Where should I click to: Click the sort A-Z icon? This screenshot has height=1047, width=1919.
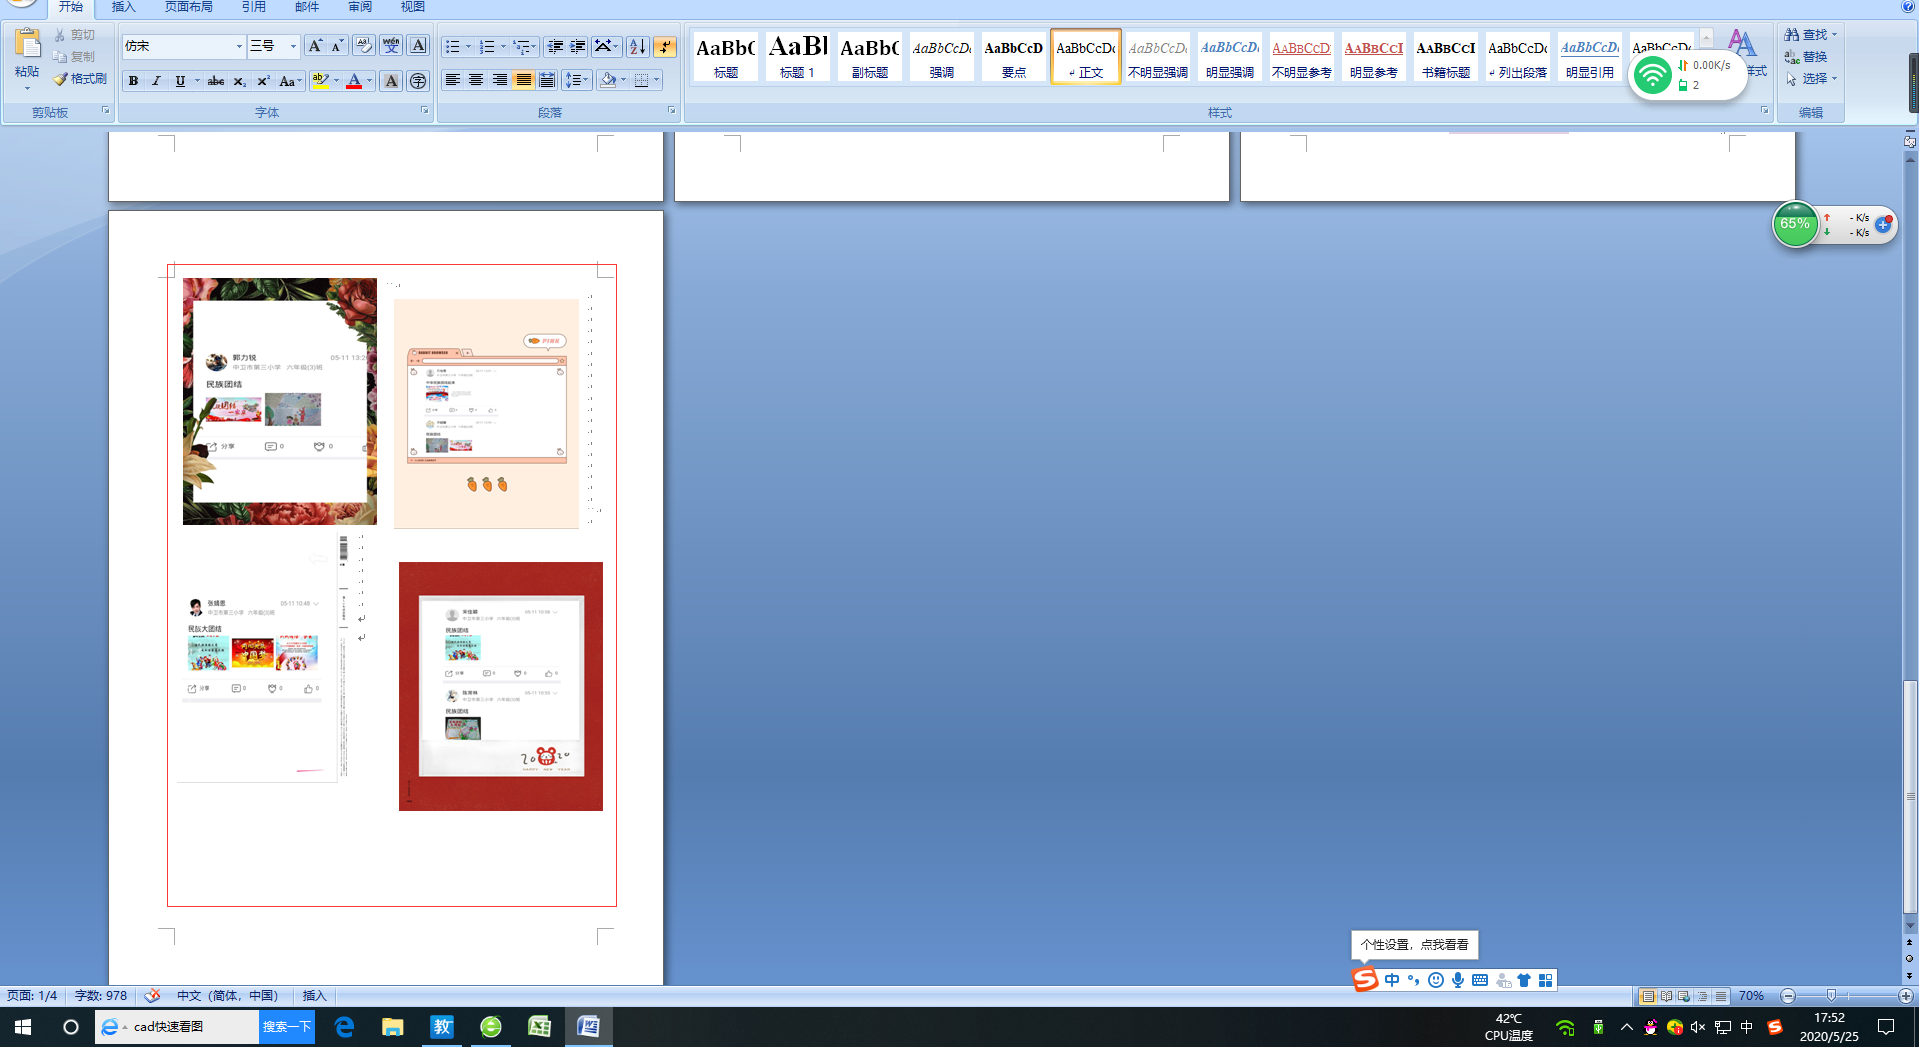pos(637,47)
